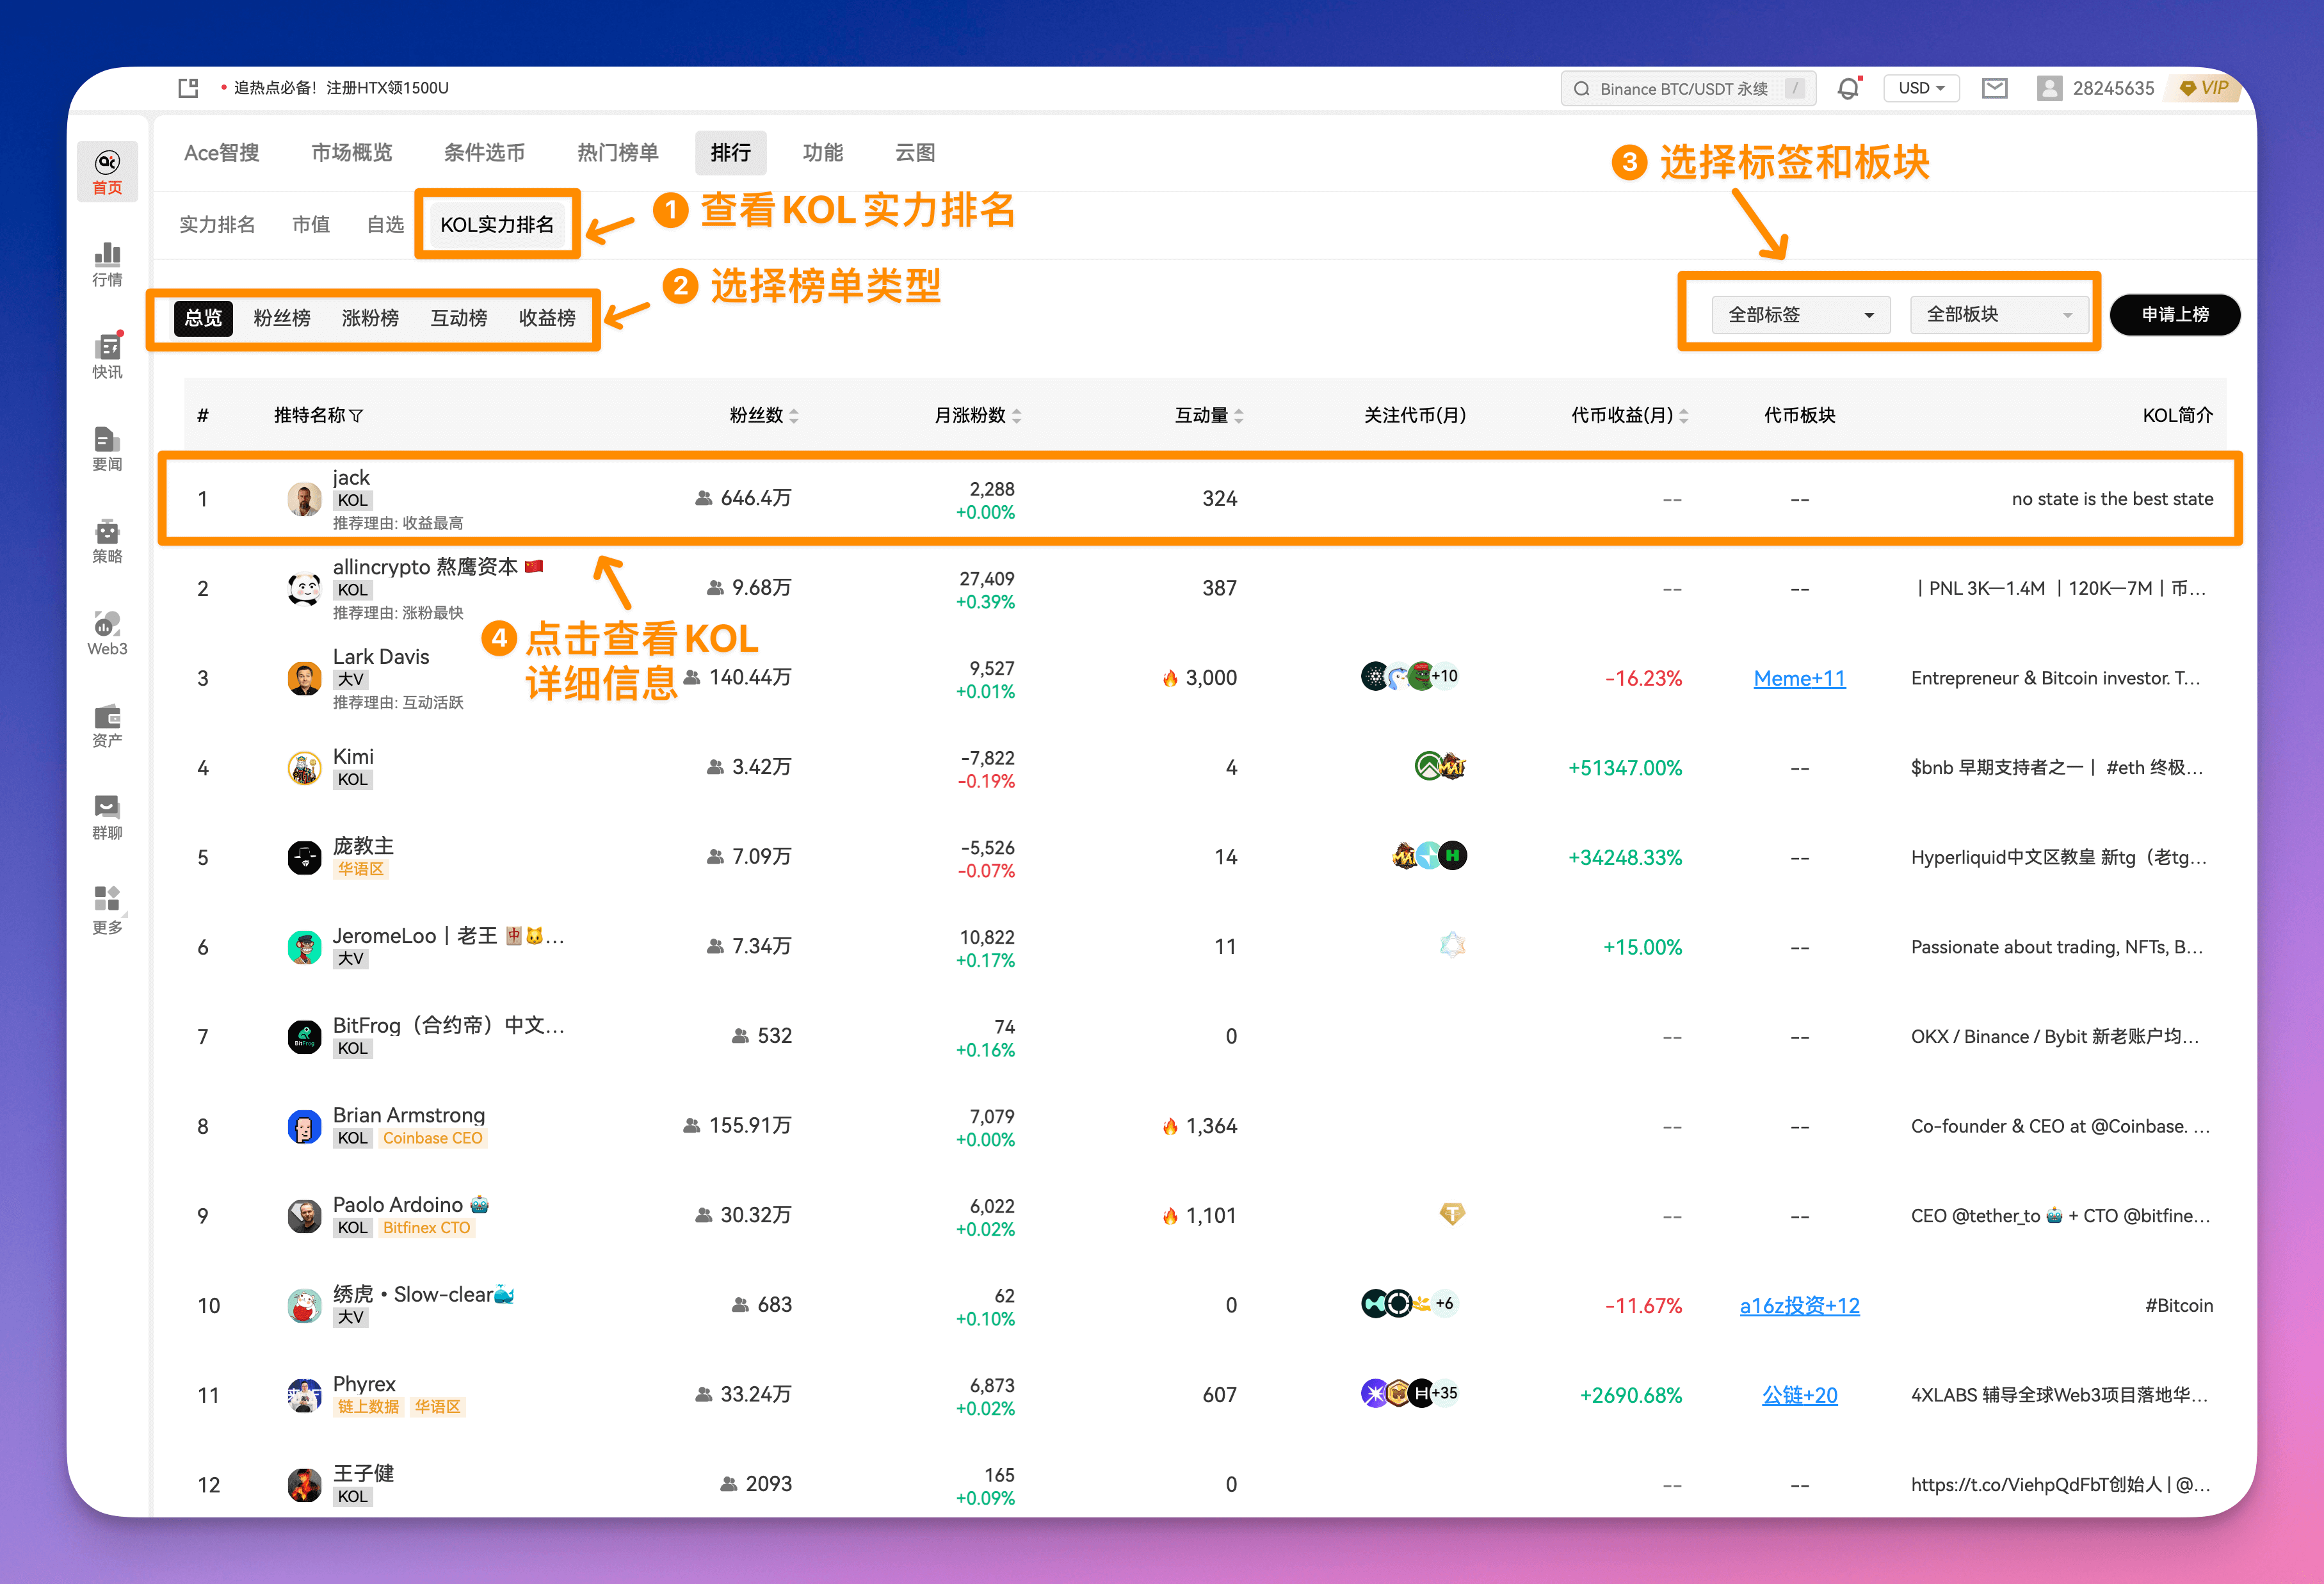This screenshot has width=2324, height=1584.
Task: Open the 群聊 group chat icon
Action: click(x=107, y=818)
